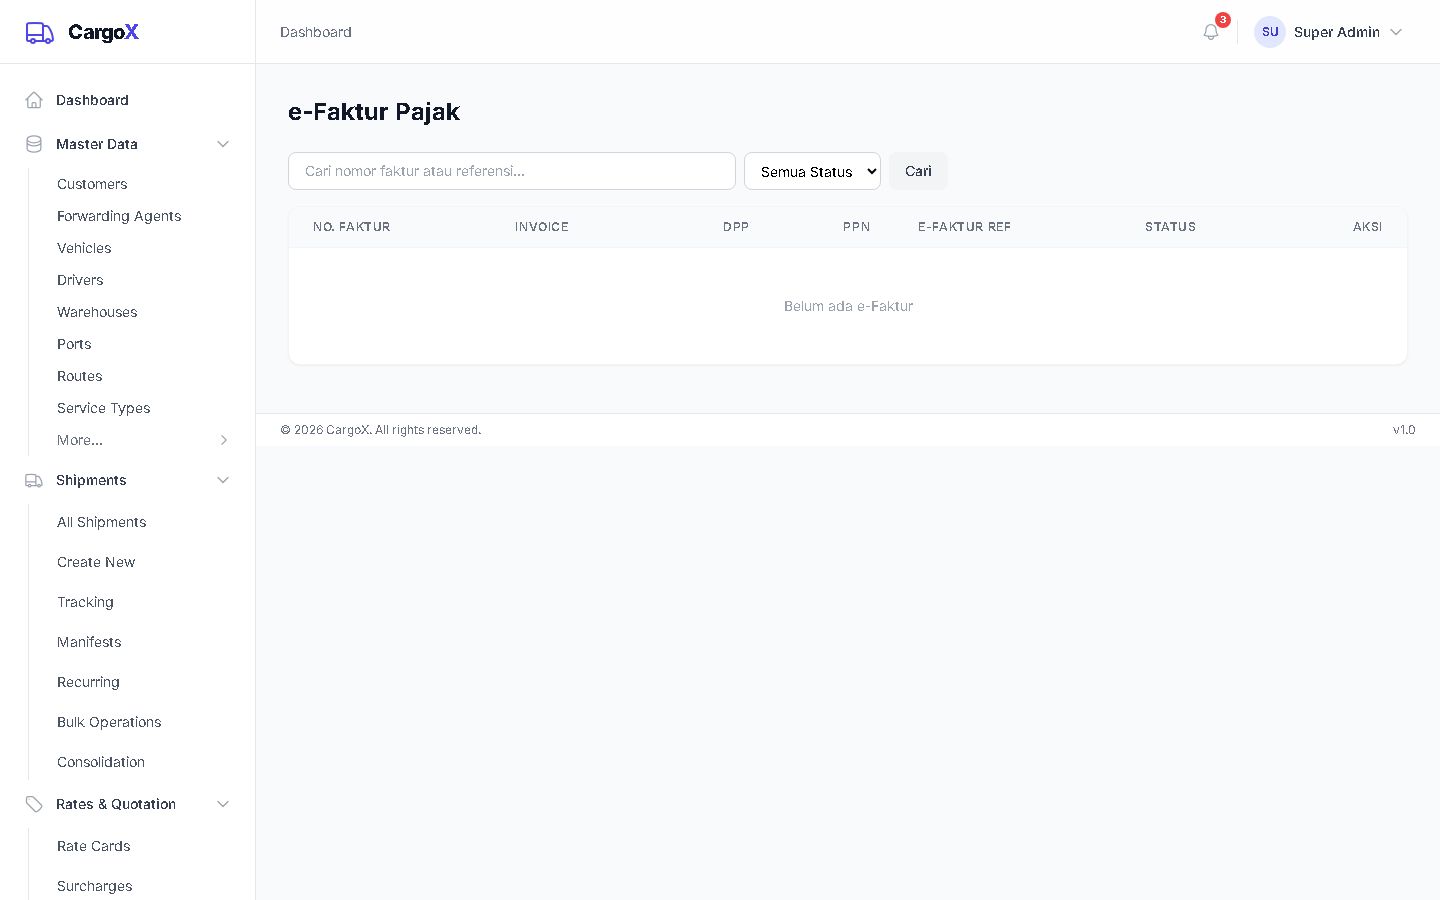Click the 2026 CargoX copyright text
1440x900 pixels.
(x=381, y=430)
